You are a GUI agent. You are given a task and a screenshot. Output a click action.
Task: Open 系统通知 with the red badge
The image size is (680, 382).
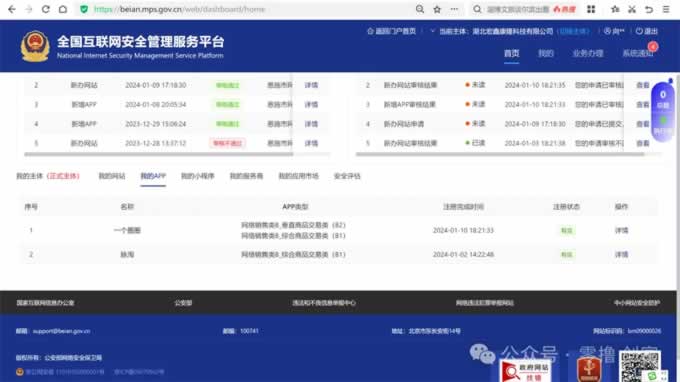(638, 53)
